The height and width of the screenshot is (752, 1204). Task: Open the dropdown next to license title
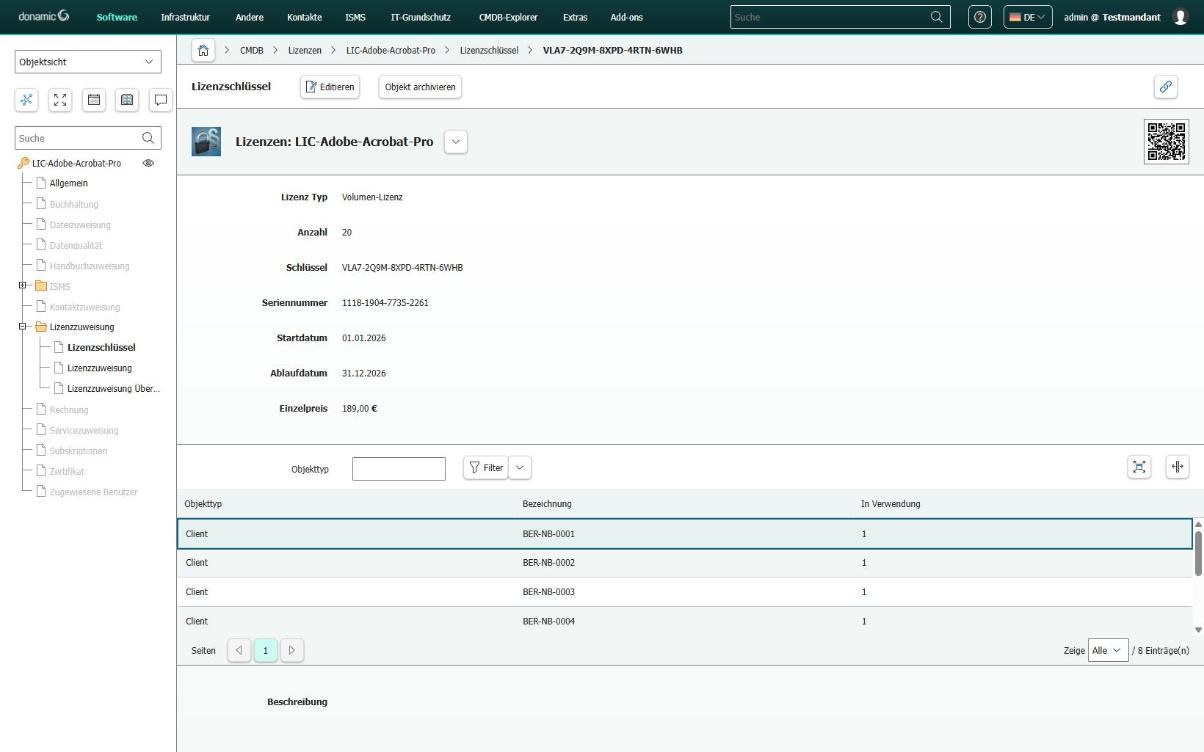tap(456, 142)
